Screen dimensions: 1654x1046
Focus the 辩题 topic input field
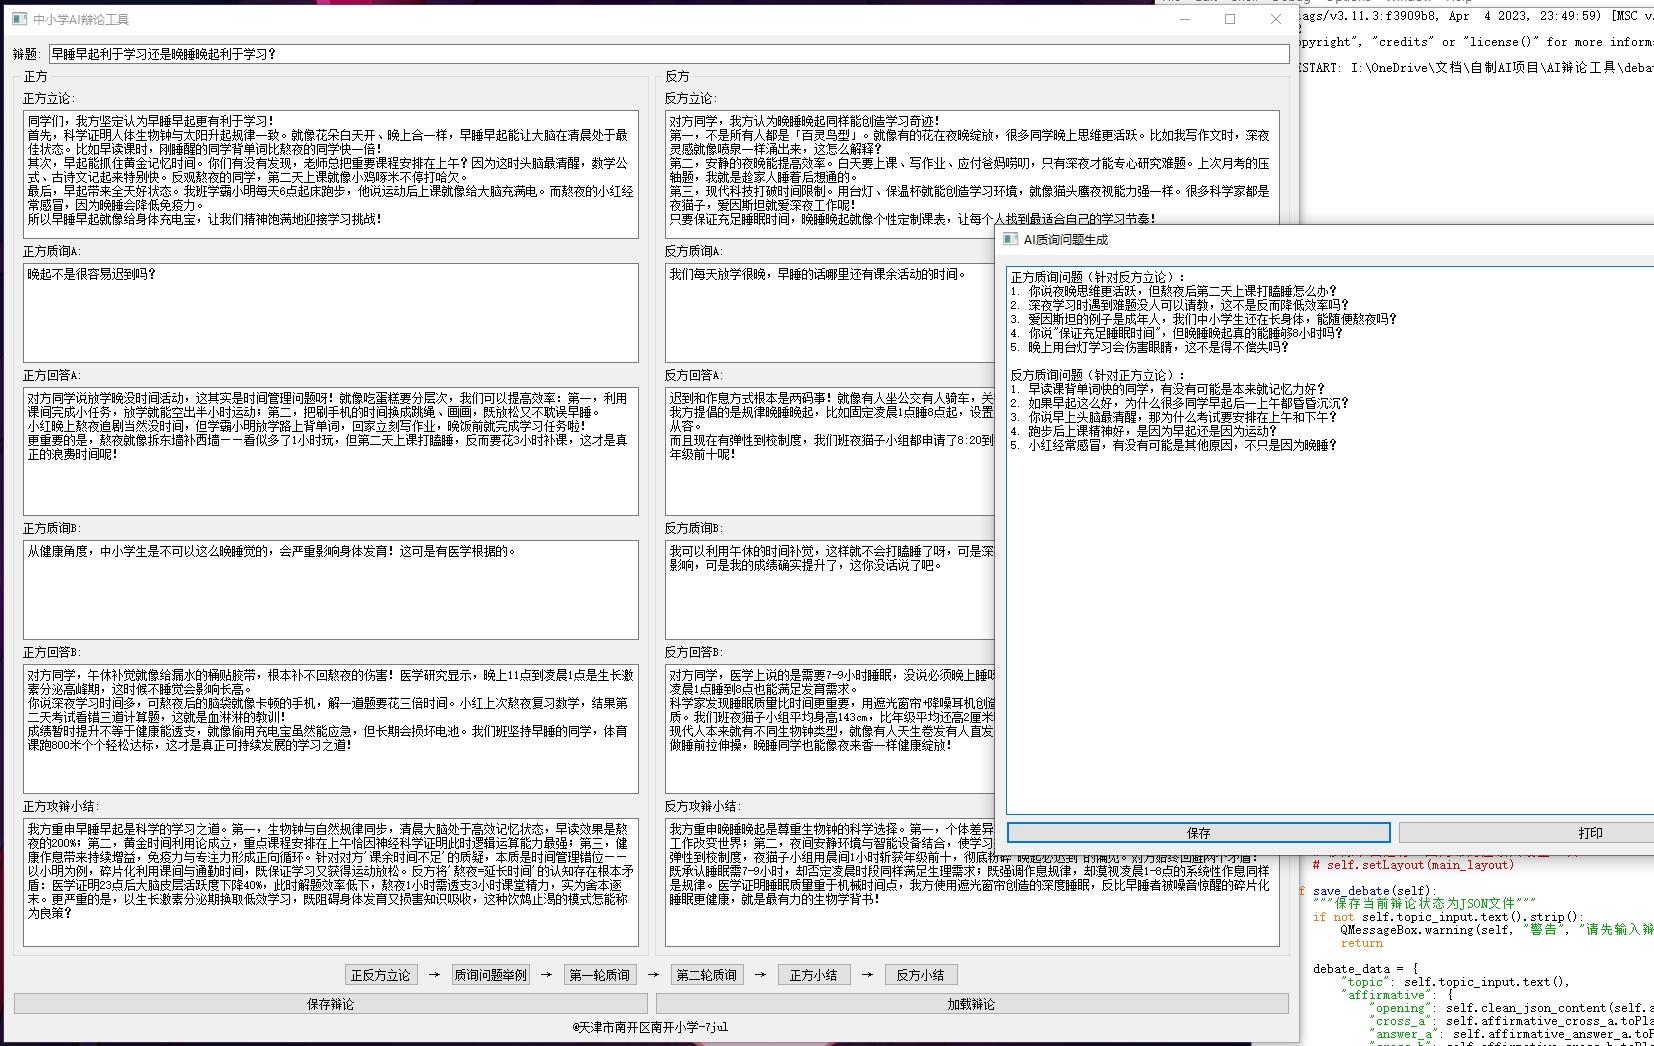(668, 54)
